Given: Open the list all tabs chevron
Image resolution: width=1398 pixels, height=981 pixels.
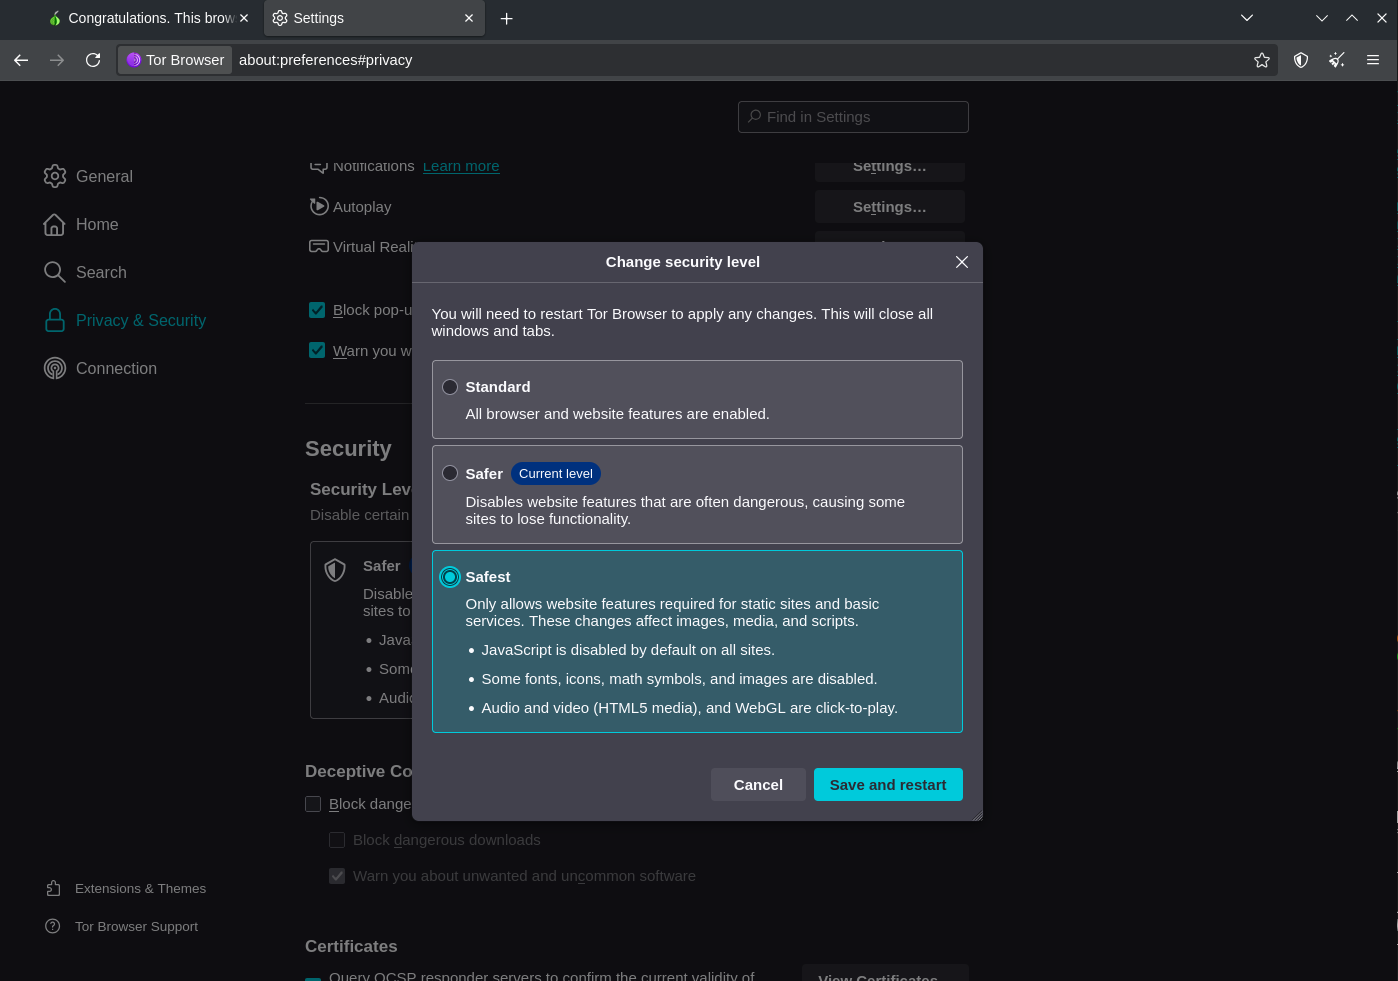Looking at the screenshot, I should [x=1247, y=18].
